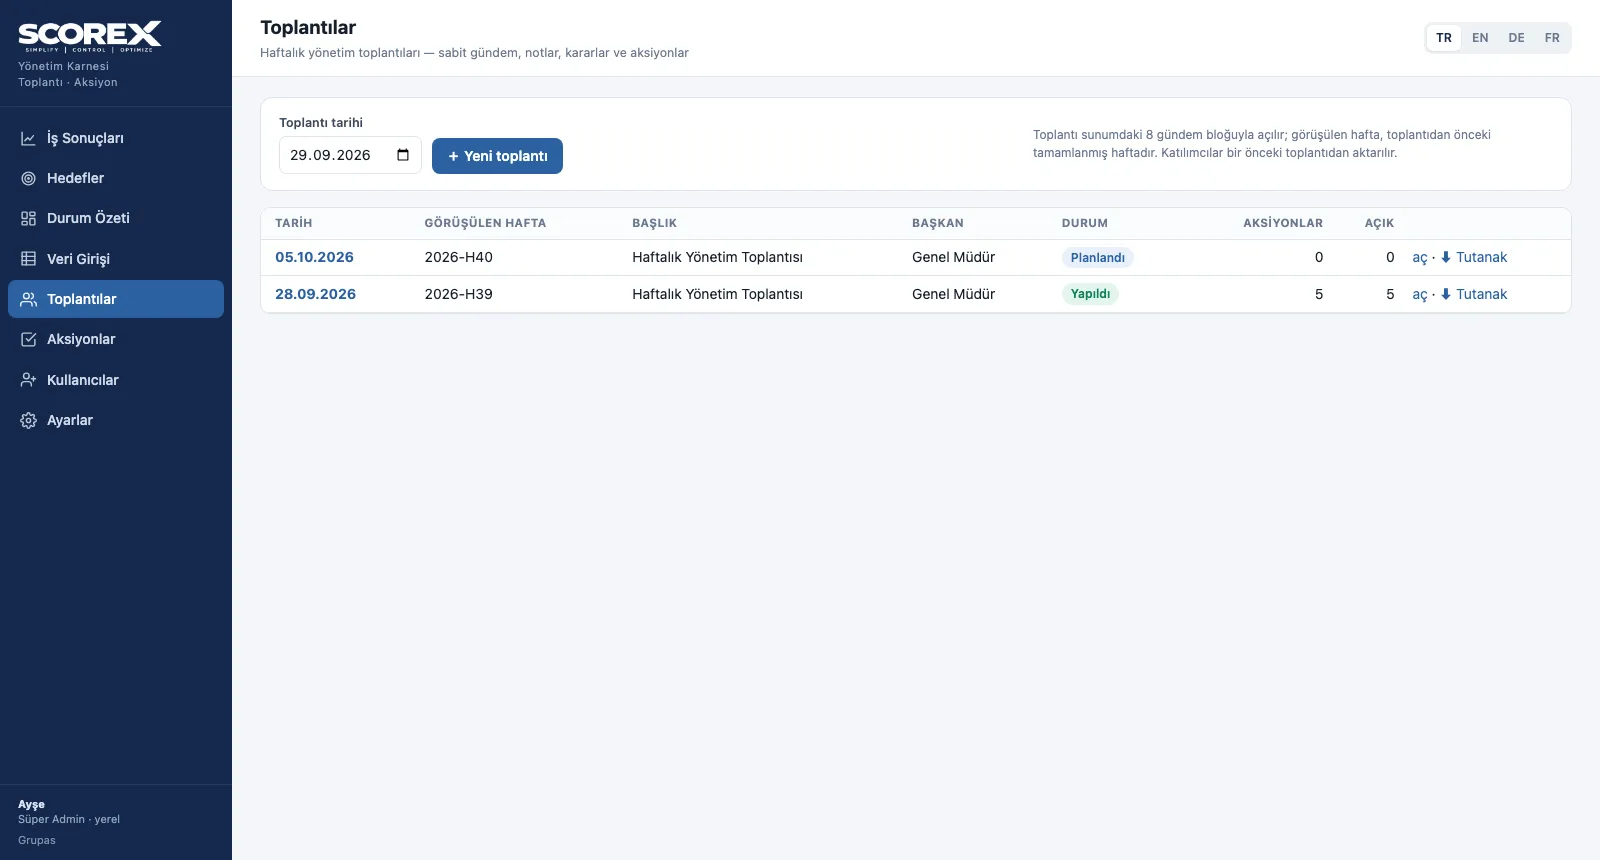The height and width of the screenshot is (860, 1600).
Task: Click the BAŞKAN column header
Action: click(x=938, y=223)
